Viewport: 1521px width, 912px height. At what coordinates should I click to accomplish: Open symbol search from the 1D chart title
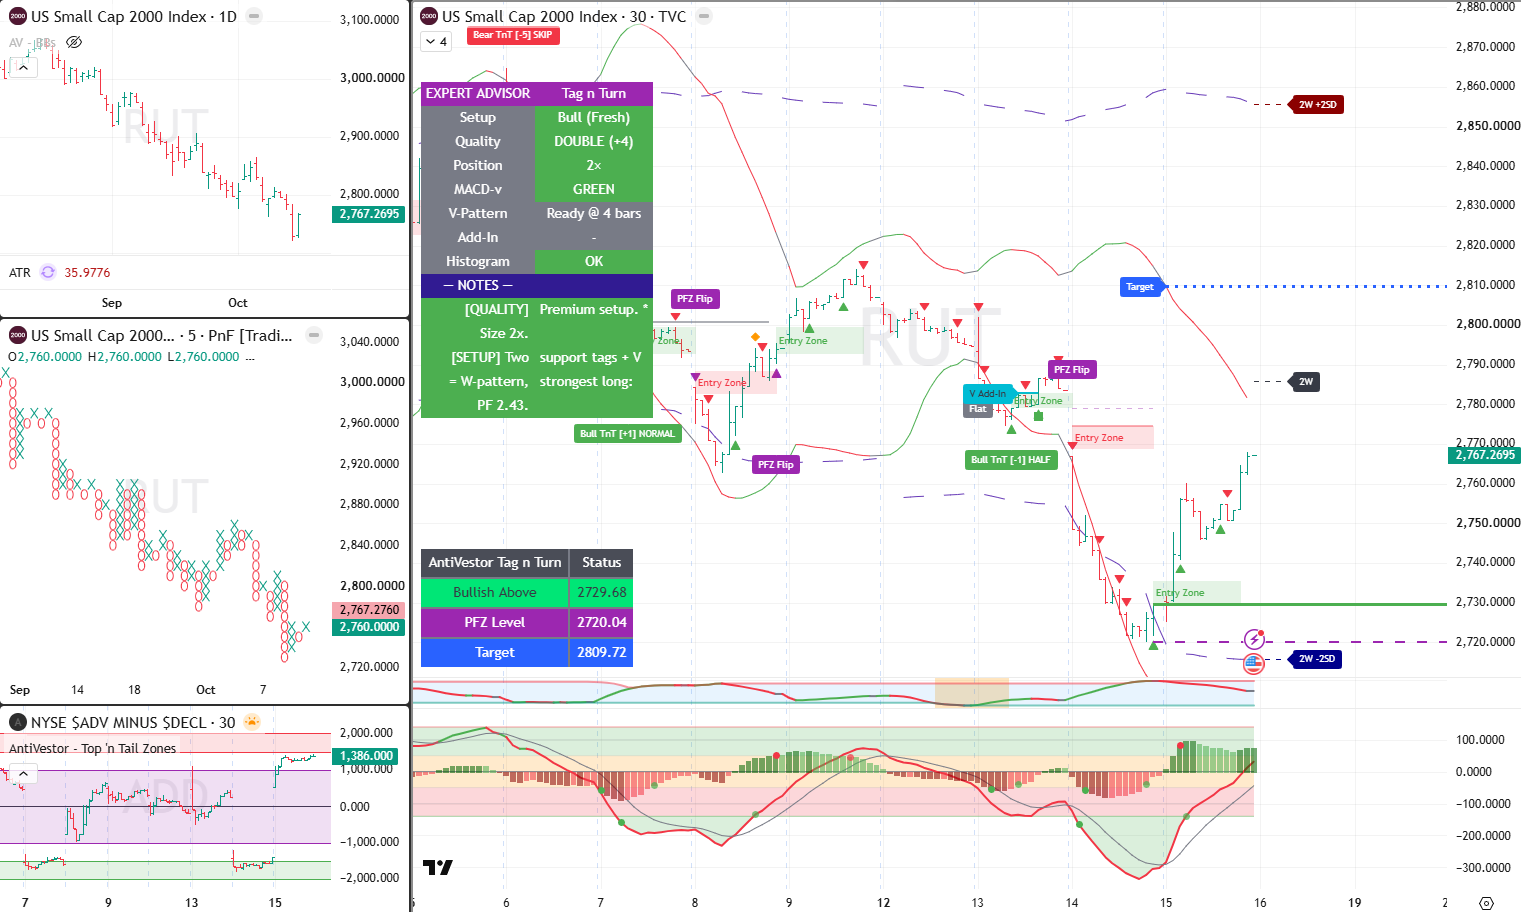tap(134, 16)
